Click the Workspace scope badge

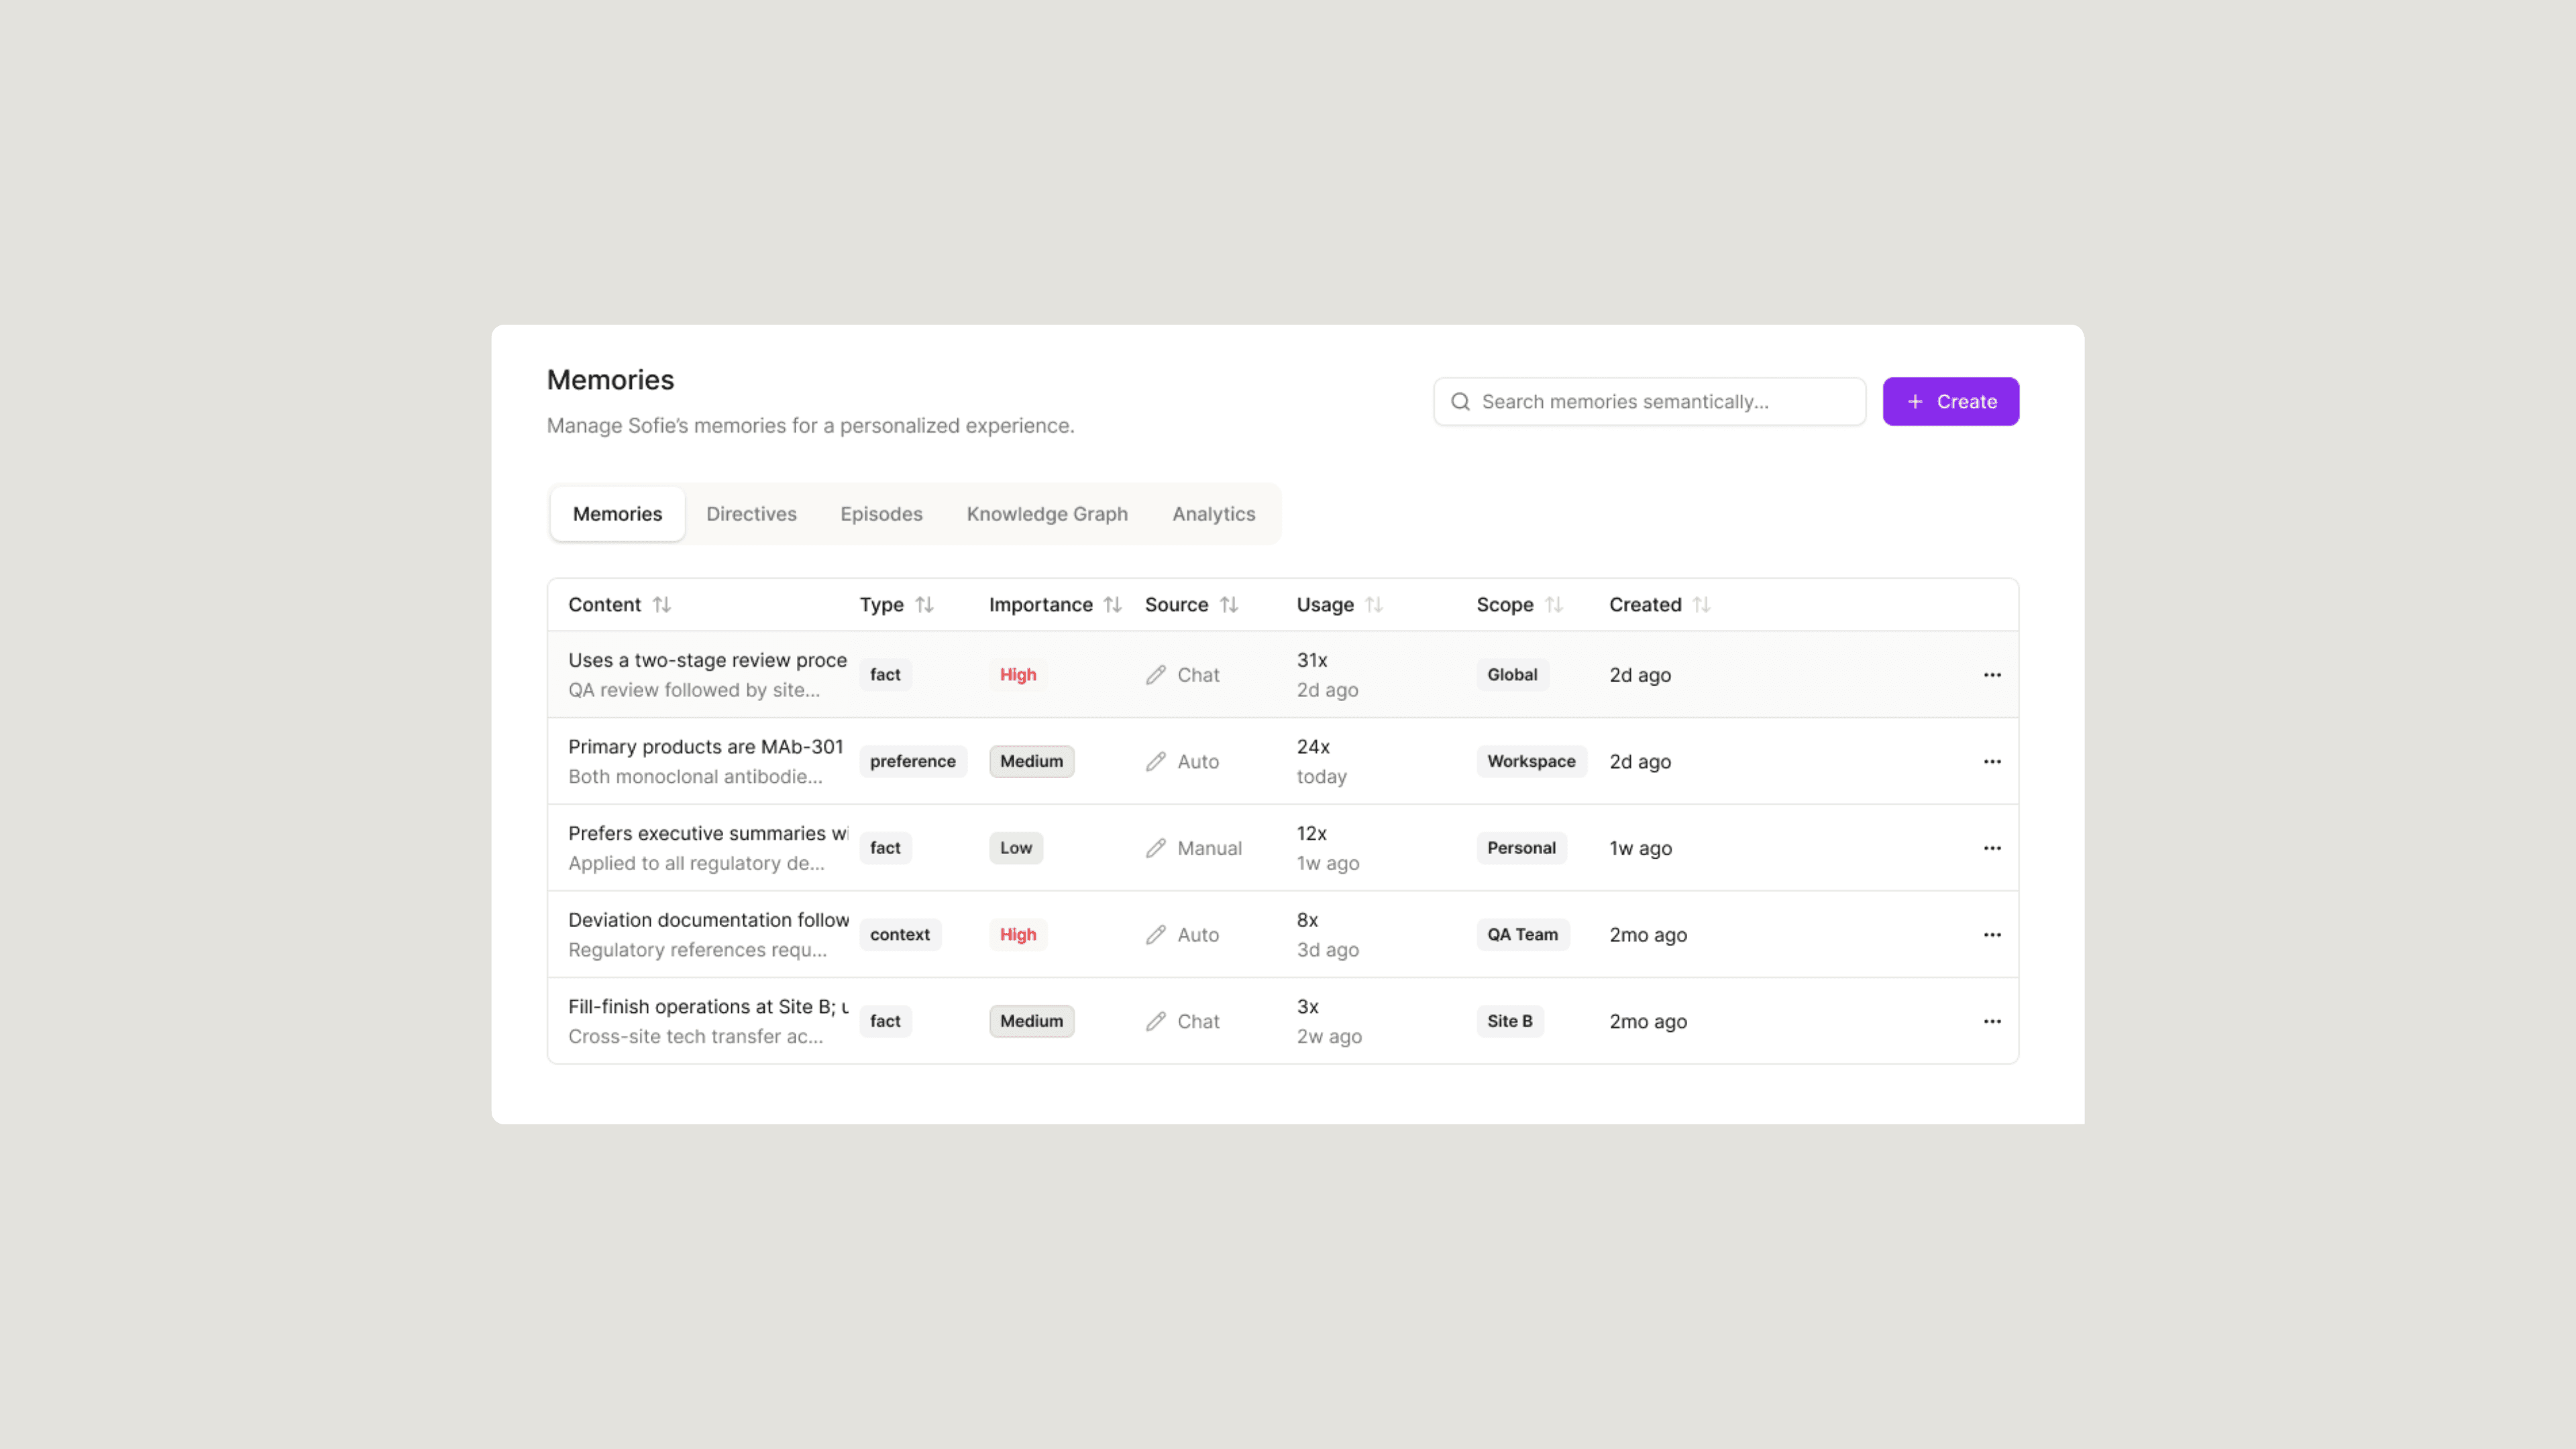click(x=1530, y=761)
